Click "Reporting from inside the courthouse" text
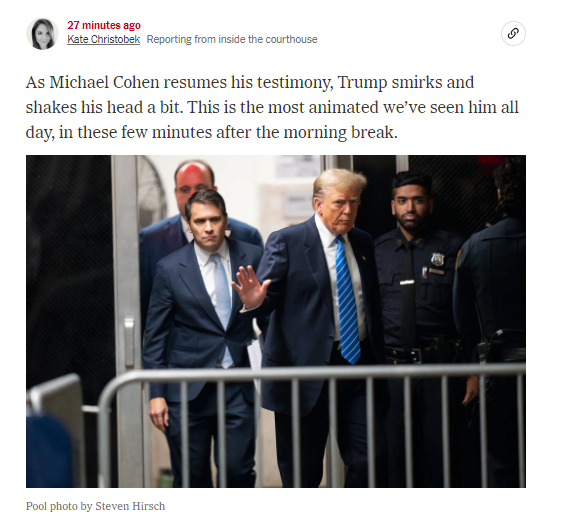 (x=232, y=39)
